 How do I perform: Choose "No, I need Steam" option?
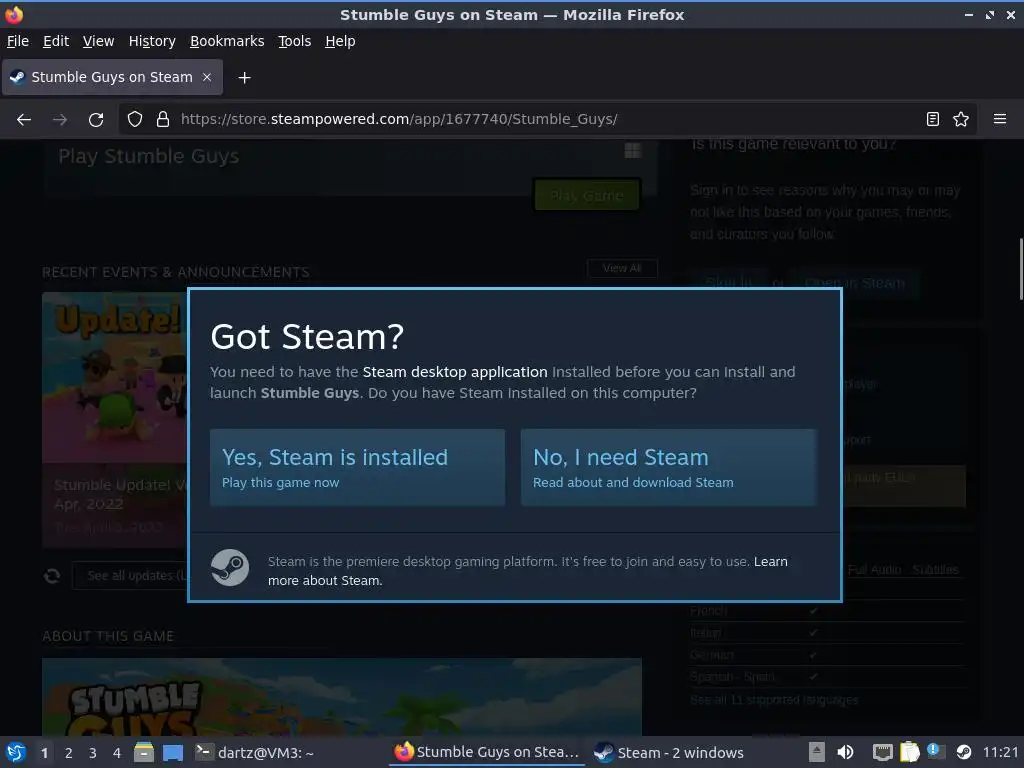click(x=668, y=468)
